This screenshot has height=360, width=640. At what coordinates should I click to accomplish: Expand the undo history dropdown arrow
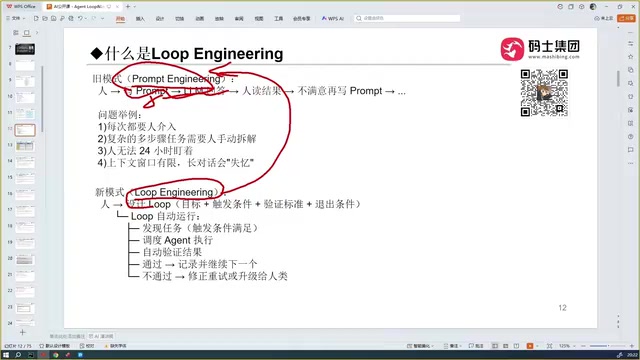pos(86,18)
